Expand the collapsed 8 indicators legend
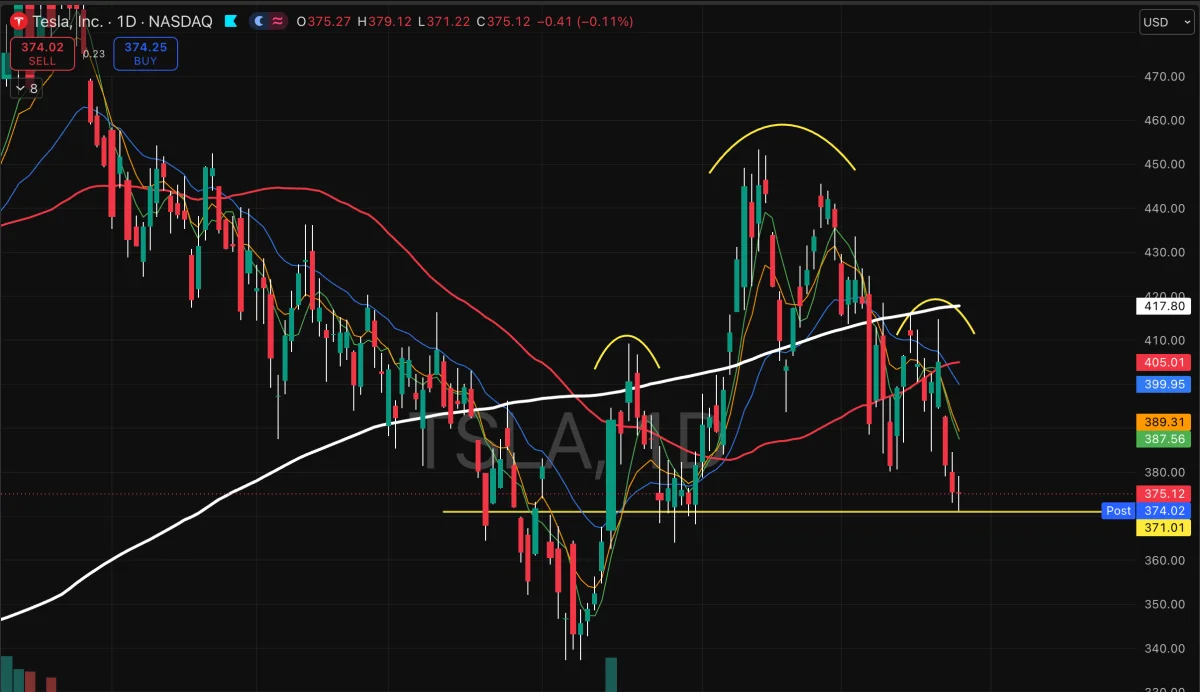1200x692 pixels. coord(25,88)
